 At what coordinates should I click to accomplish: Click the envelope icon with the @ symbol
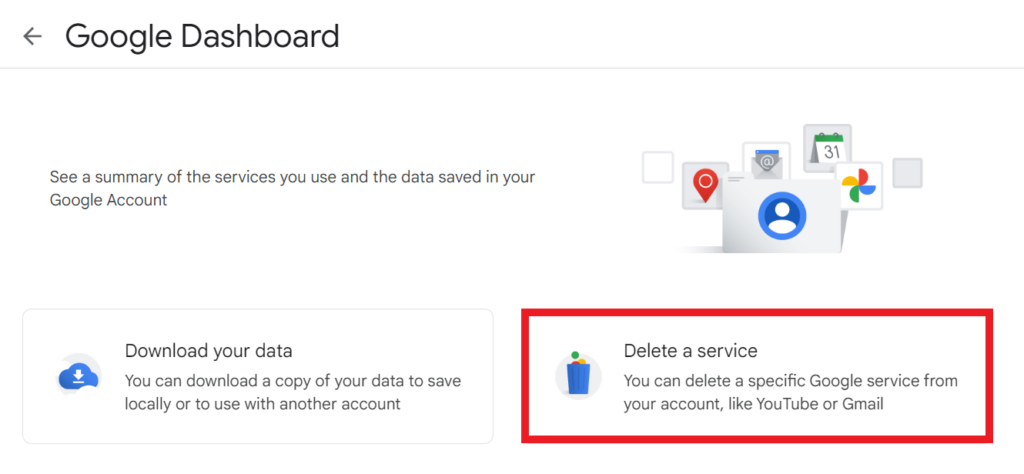[x=766, y=160]
